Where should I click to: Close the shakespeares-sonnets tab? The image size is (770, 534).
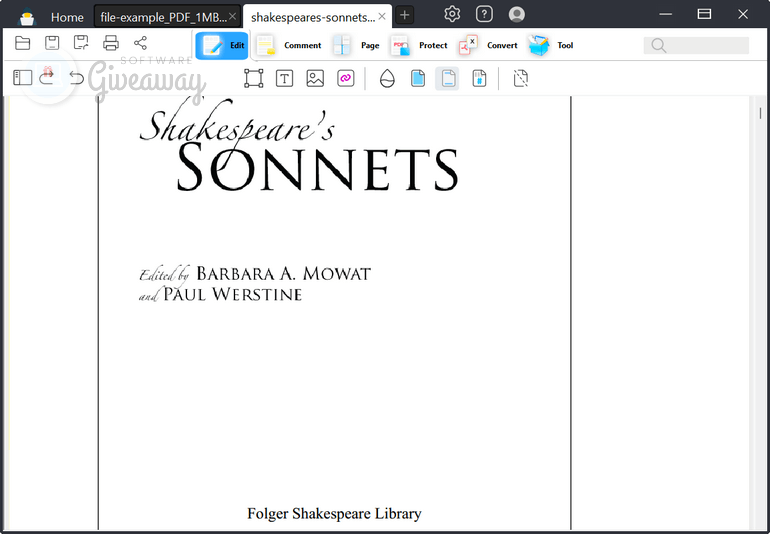pos(382,17)
